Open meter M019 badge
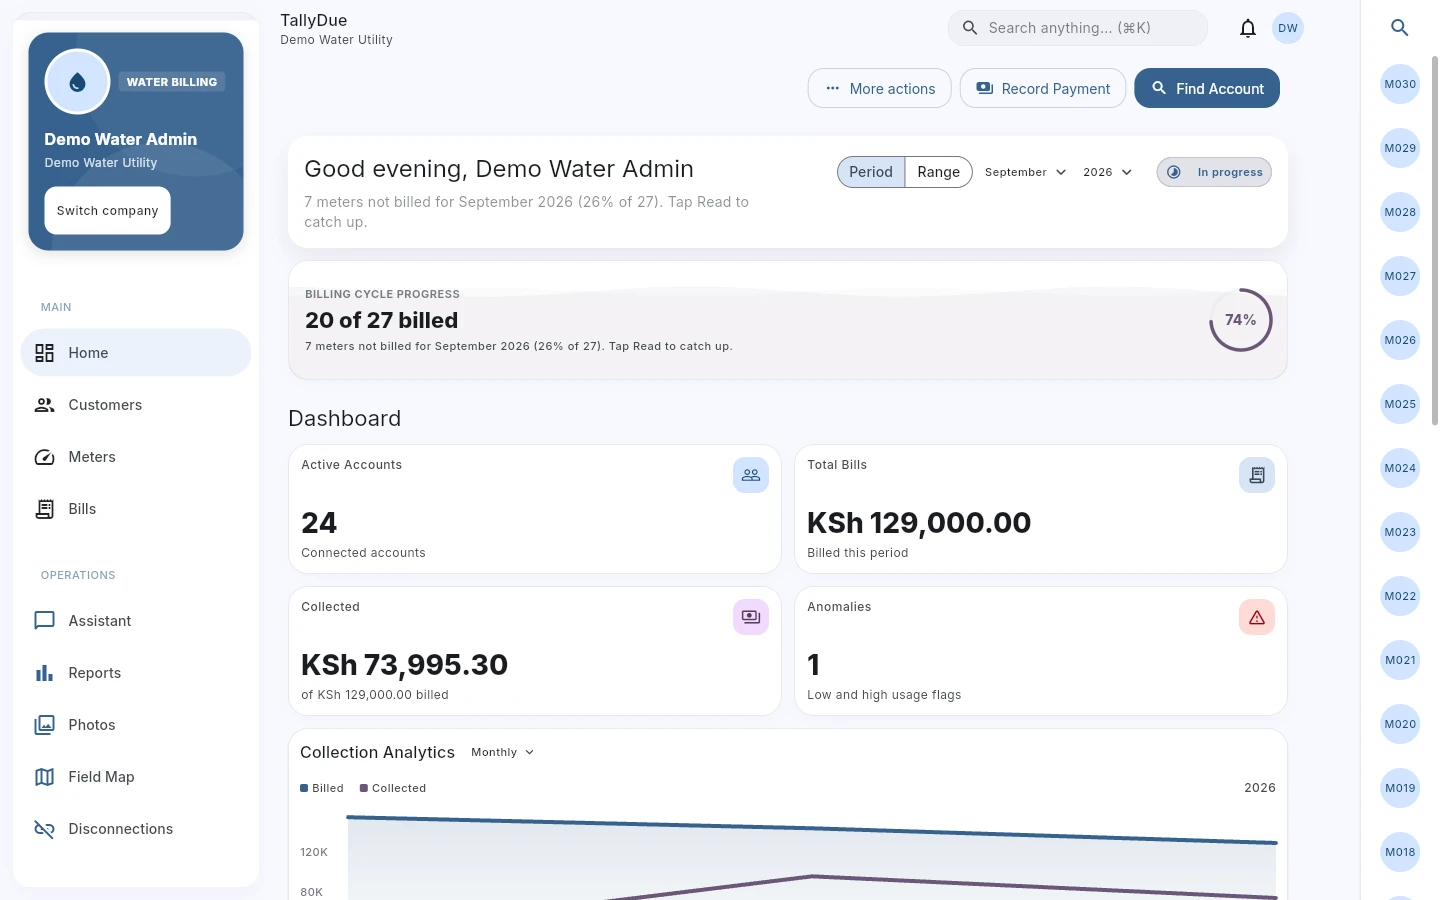The height and width of the screenshot is (900, 1440). point(1400,788)
